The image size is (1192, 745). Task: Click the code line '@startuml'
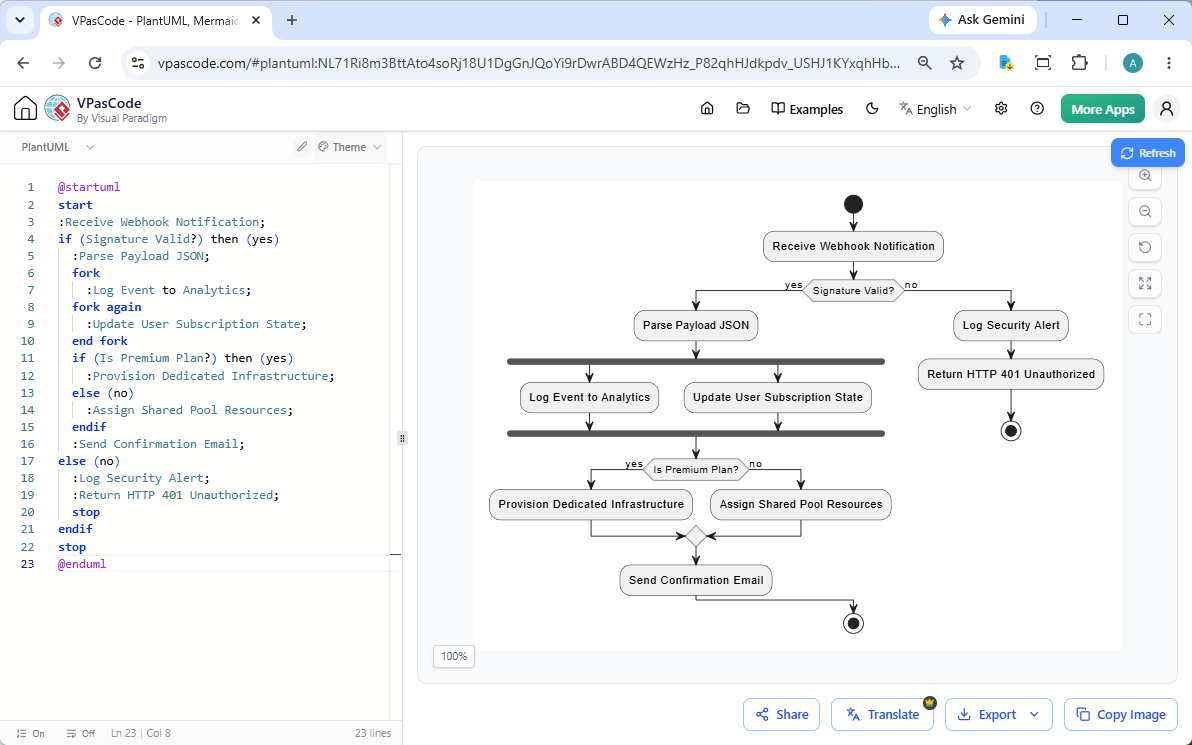click(89, 187)
